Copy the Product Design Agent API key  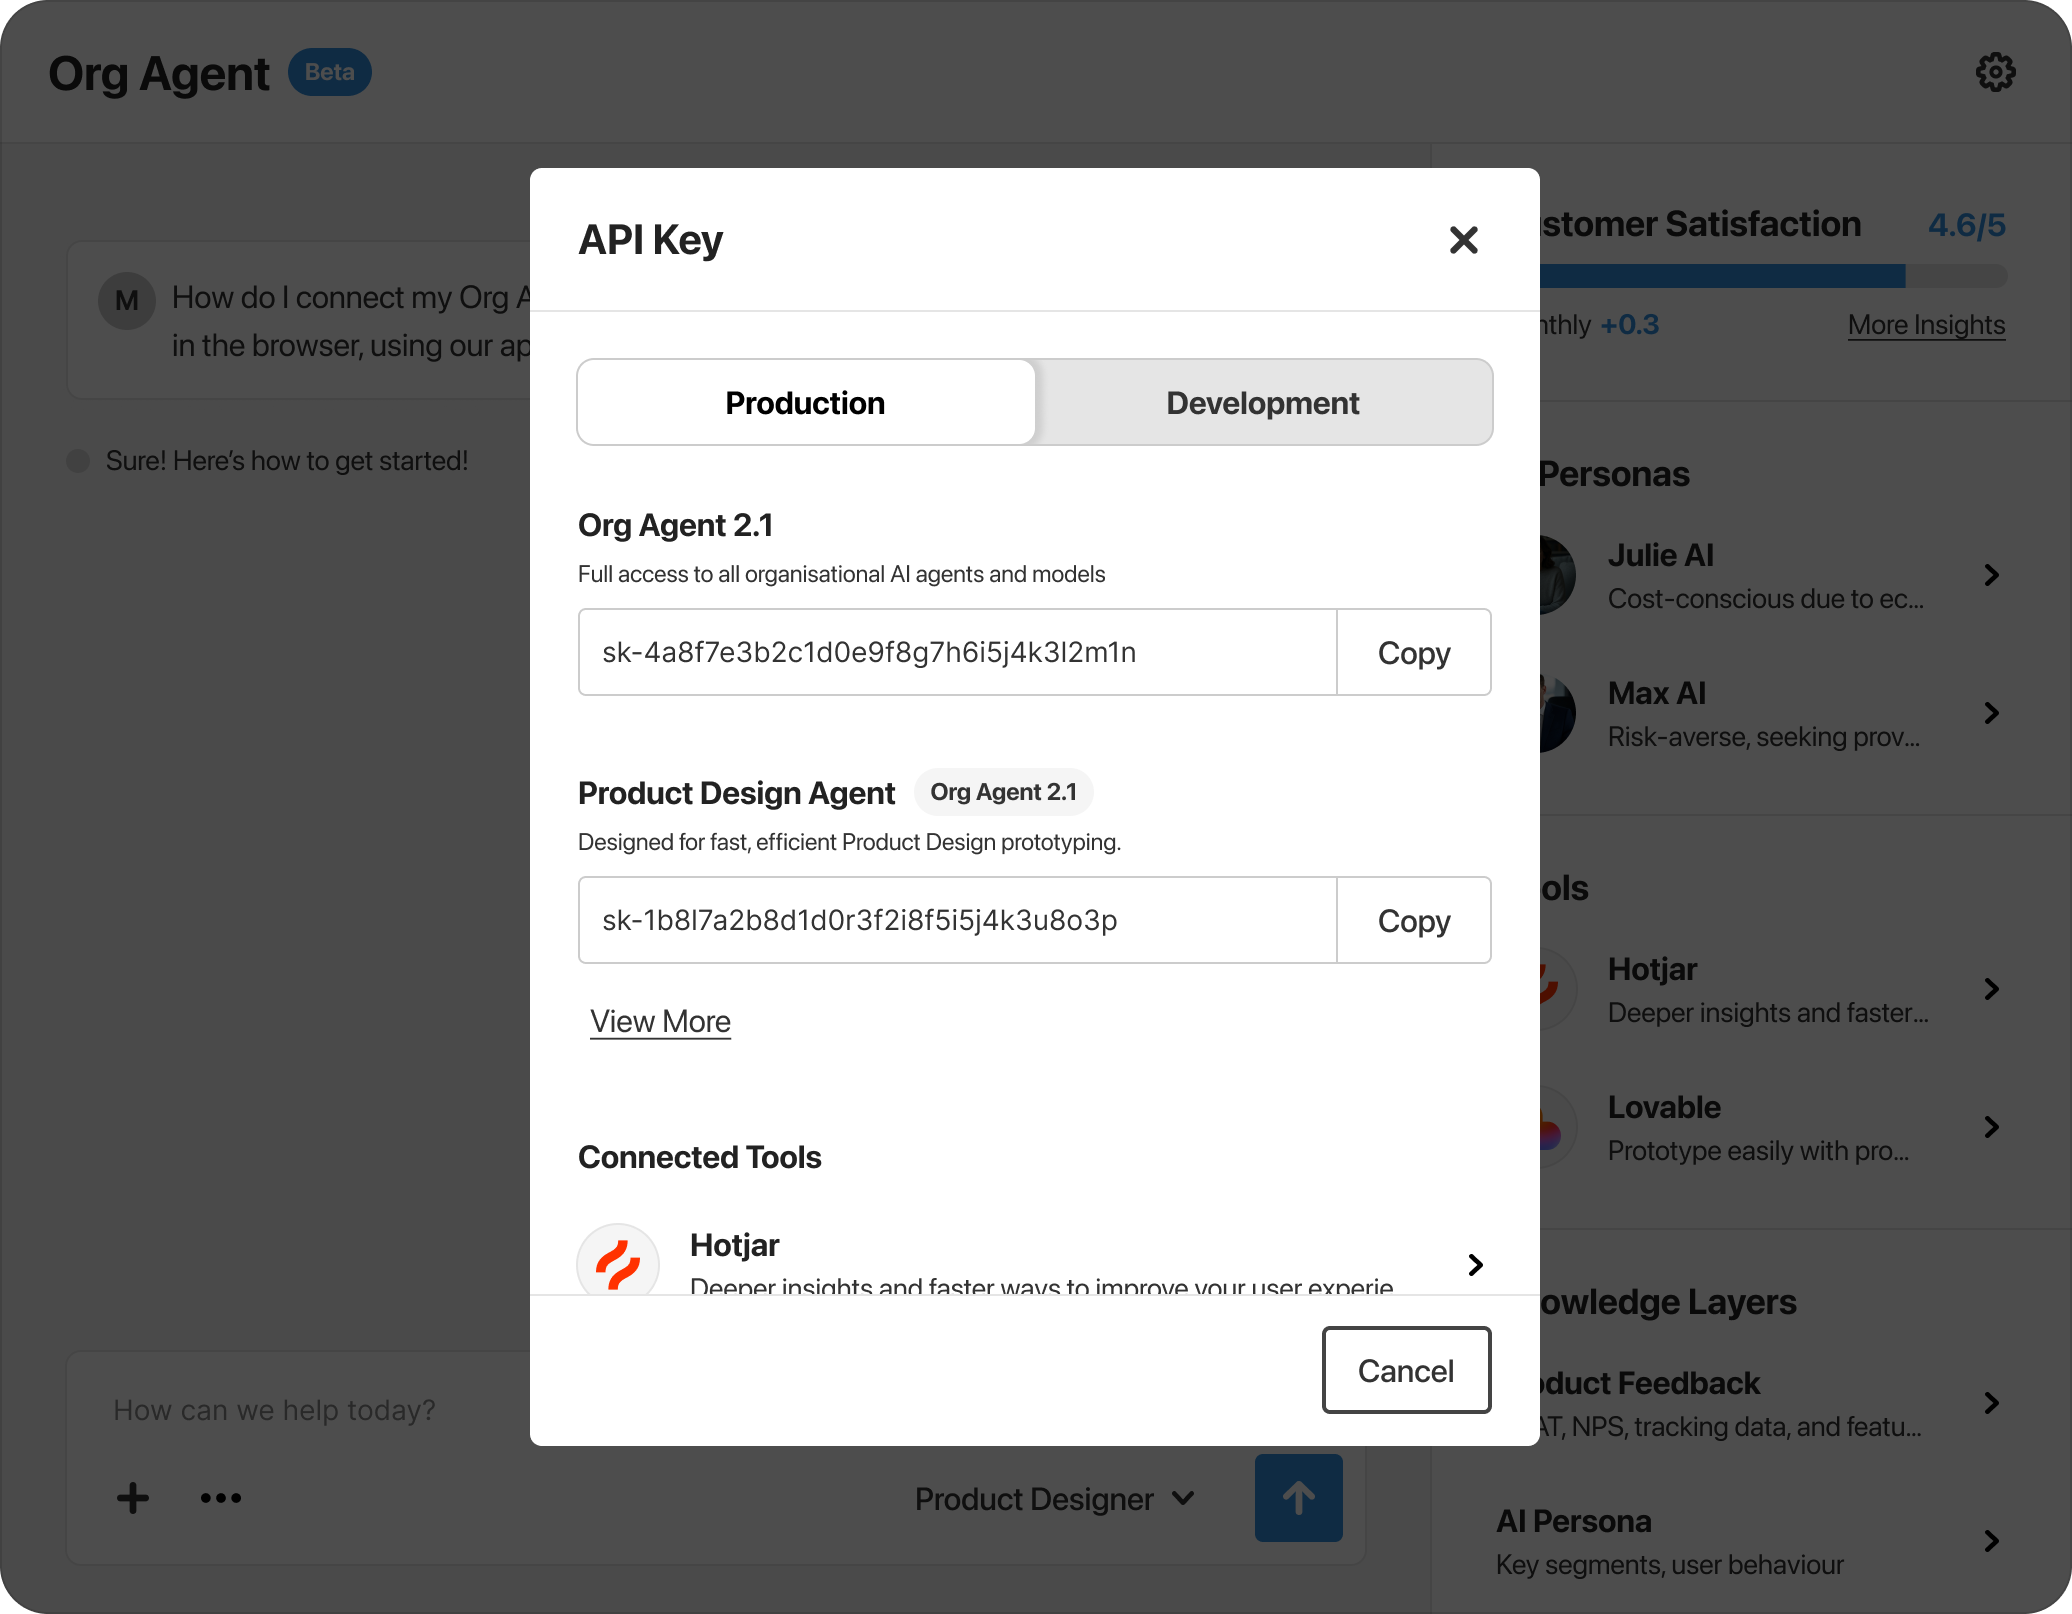point(1413,921)
